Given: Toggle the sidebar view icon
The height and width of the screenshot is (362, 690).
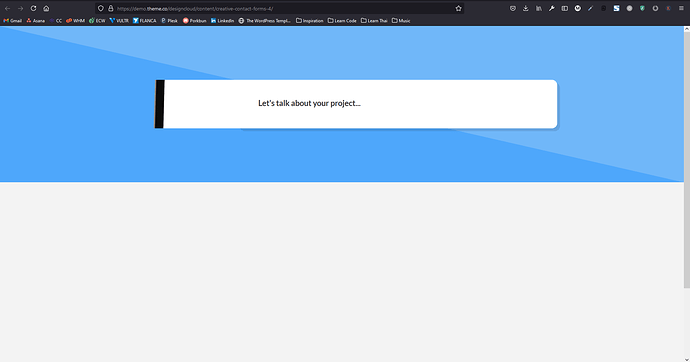Looking at the screenshot, I should point(565,8).
